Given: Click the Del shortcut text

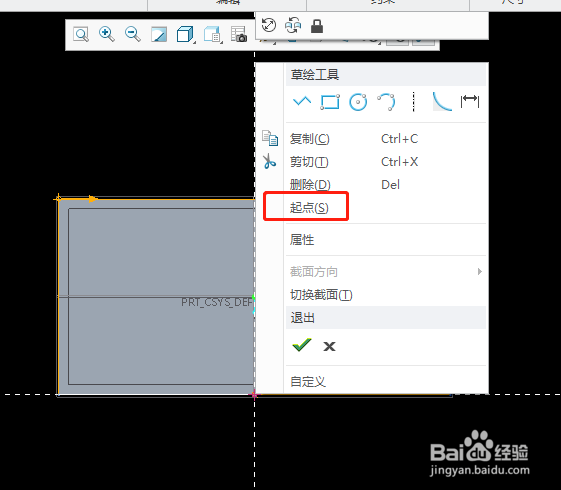Looking at the screenshot, I should click(390, 185).
